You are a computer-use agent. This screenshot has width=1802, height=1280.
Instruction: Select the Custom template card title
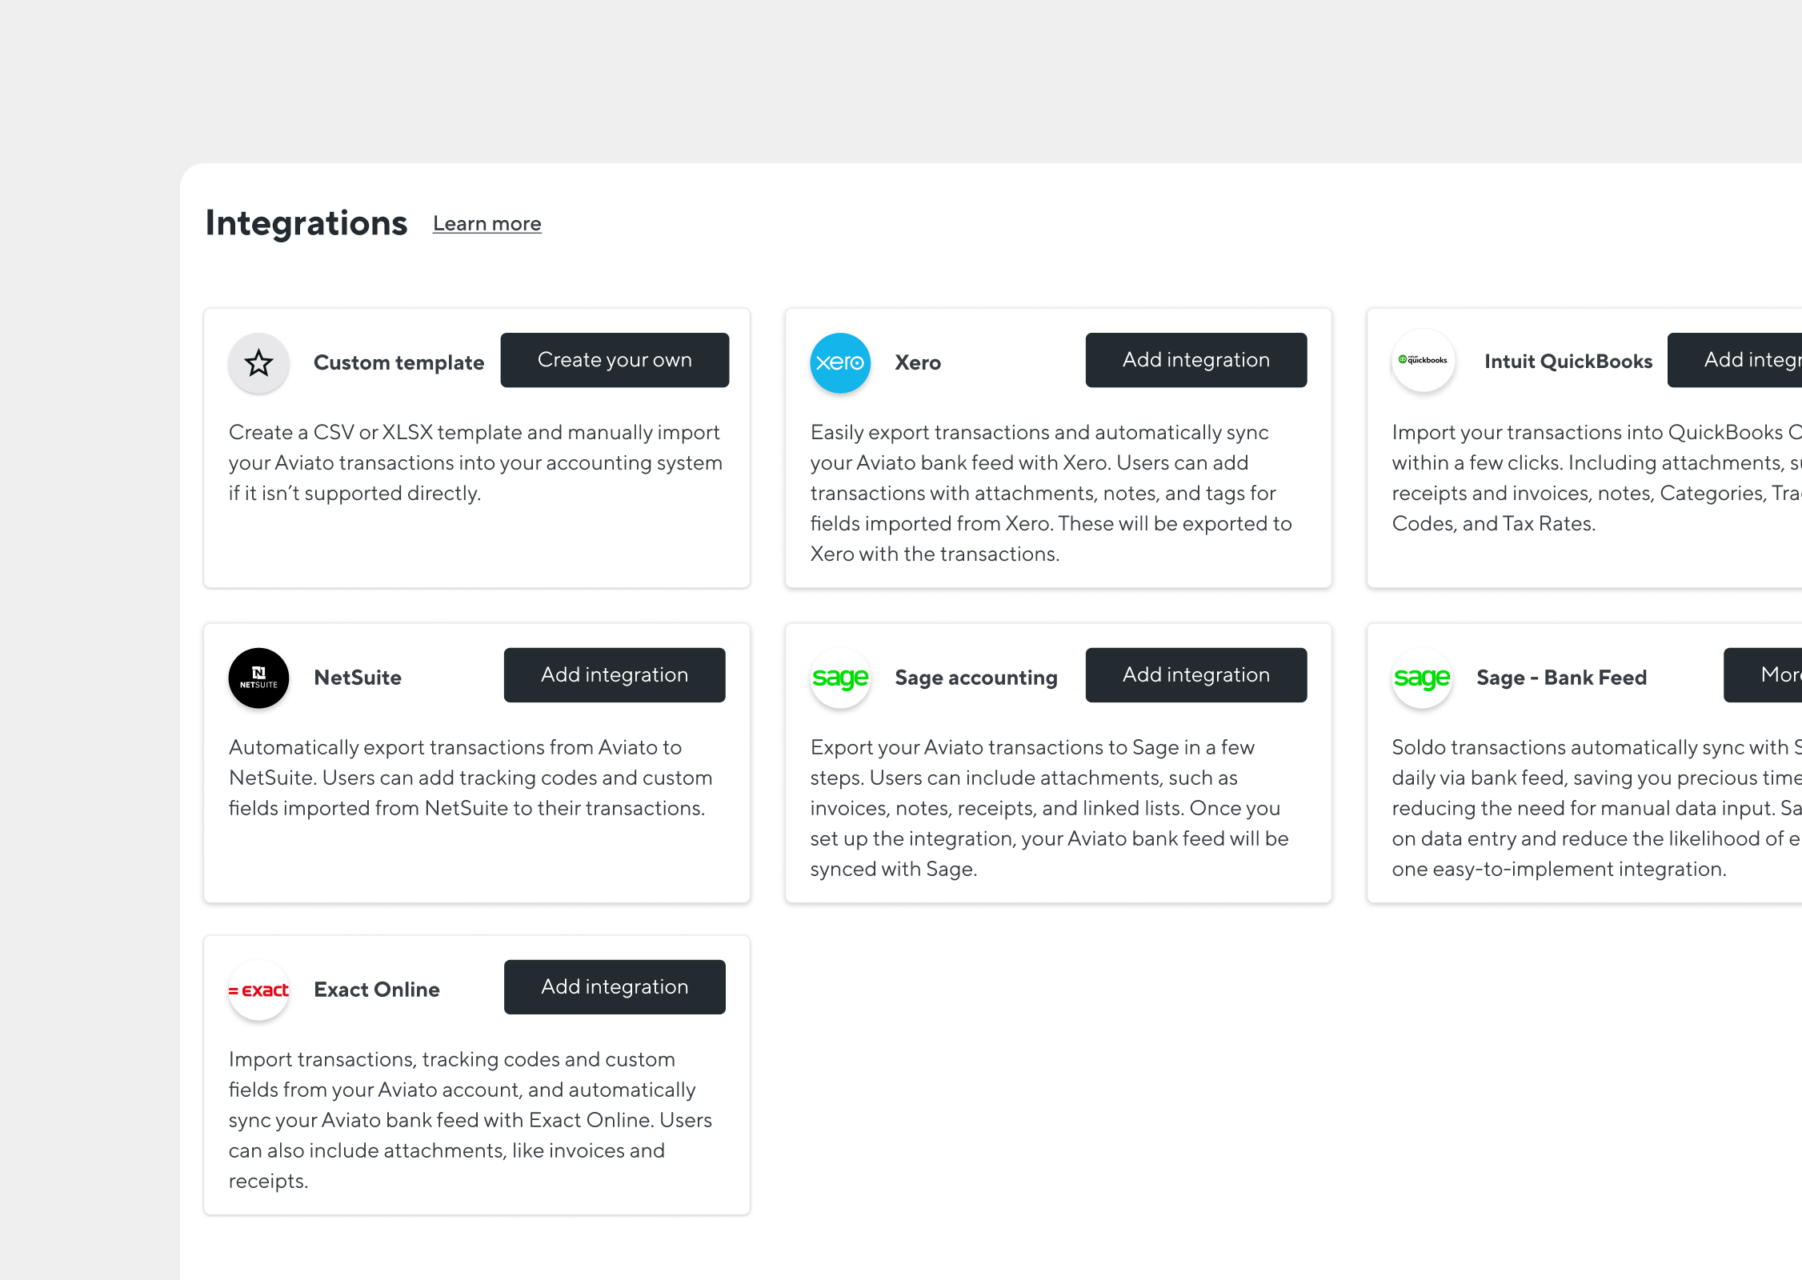399,362
